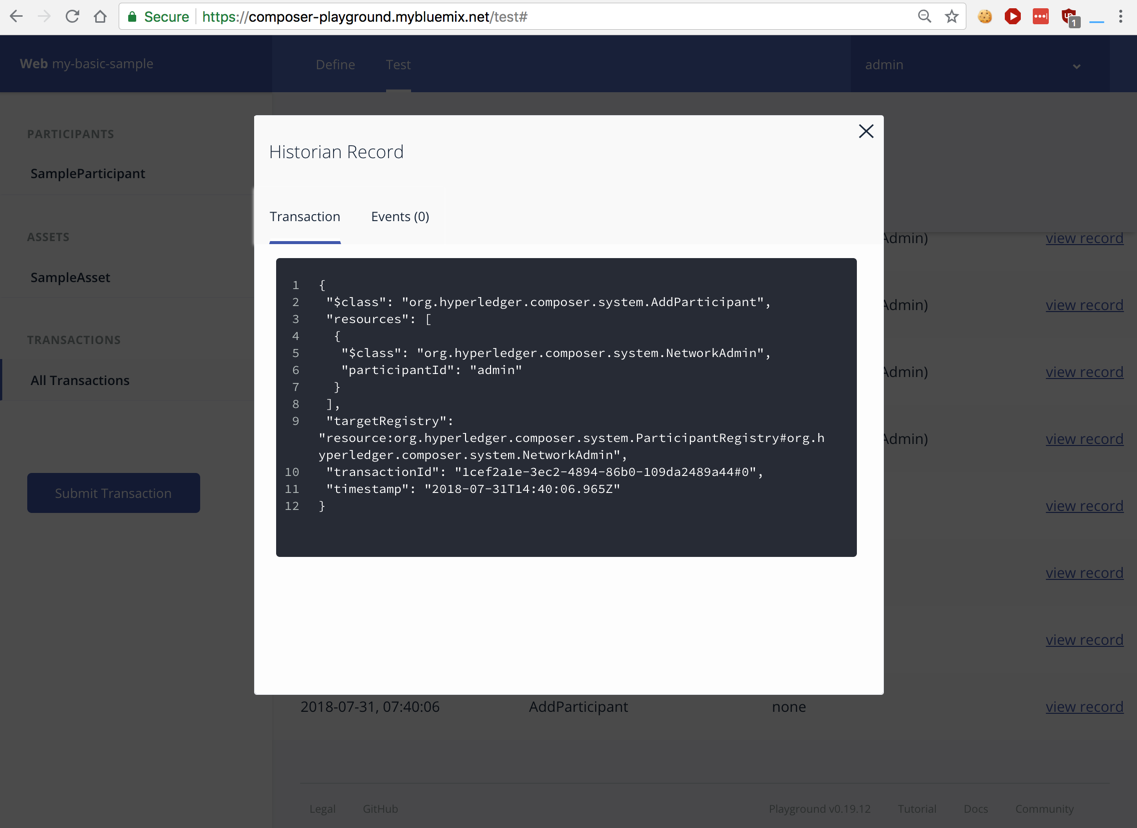1137x828 pixels.
Task: Open the Tutorial footer link
Action: tap(917, 809)
